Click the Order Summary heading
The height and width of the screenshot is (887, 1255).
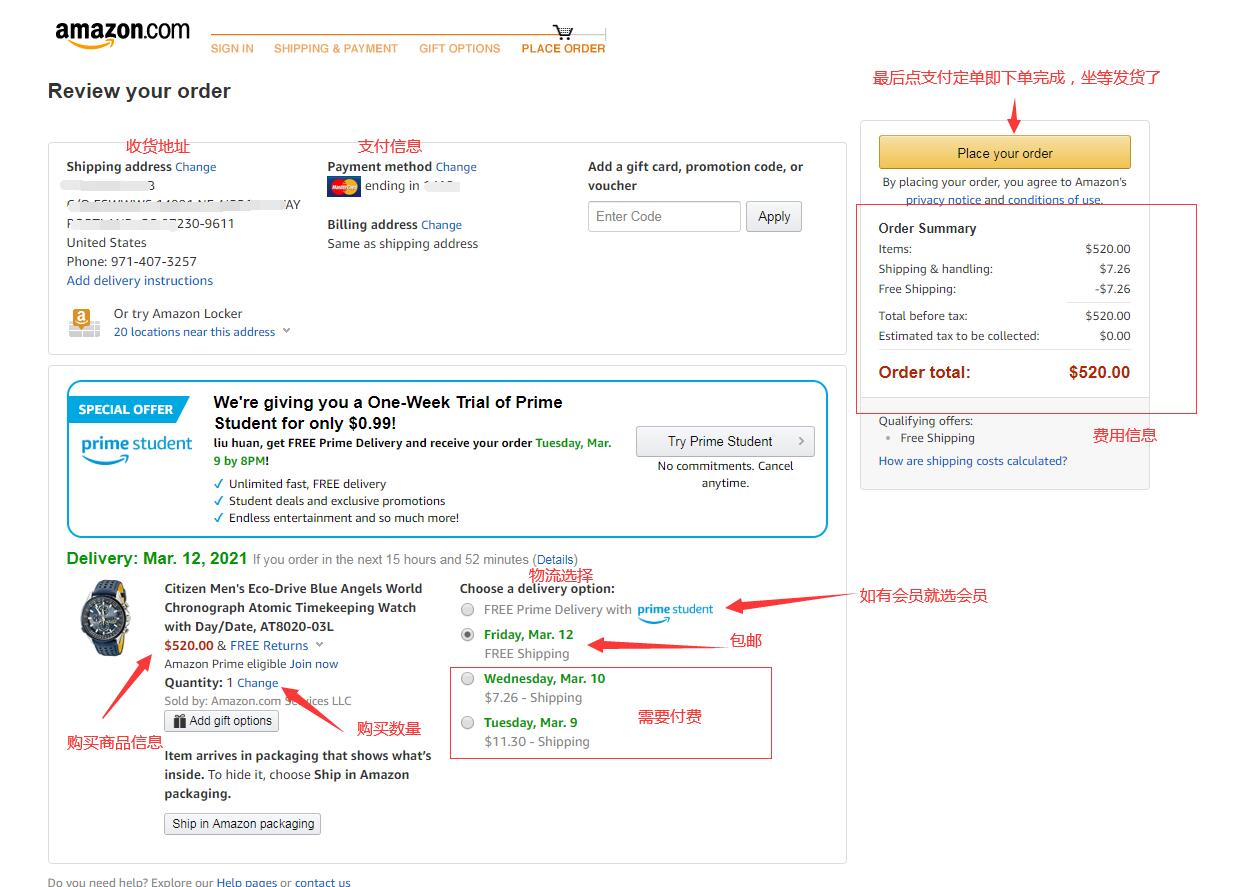coord(927,229)
